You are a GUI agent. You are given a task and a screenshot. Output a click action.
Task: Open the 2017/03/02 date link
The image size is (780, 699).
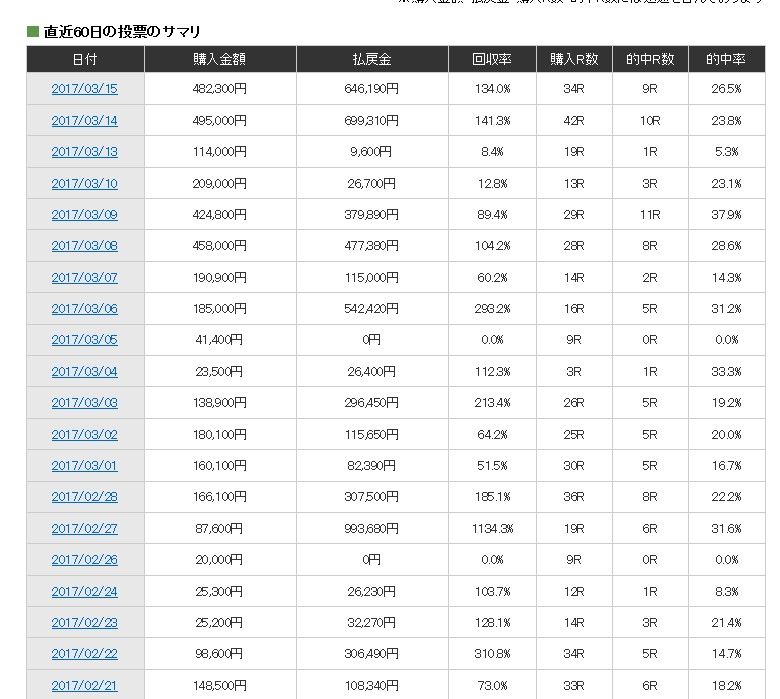tap(85, 434)
